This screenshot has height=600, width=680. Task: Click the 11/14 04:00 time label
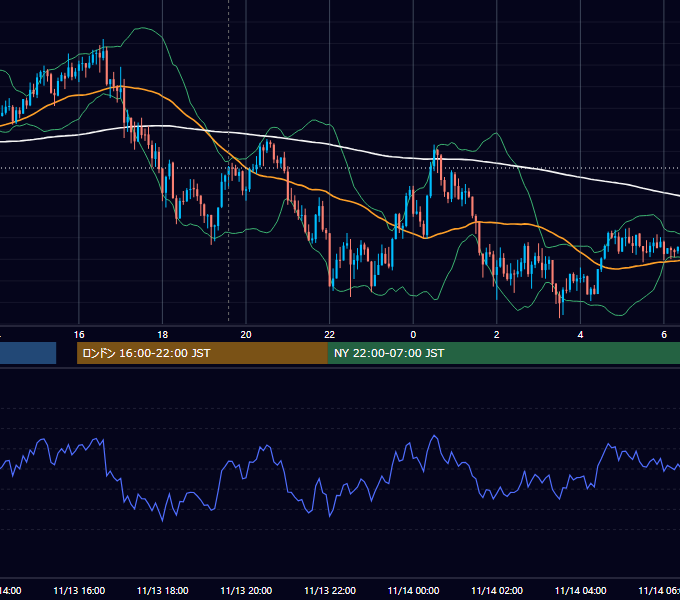[581, 590]
